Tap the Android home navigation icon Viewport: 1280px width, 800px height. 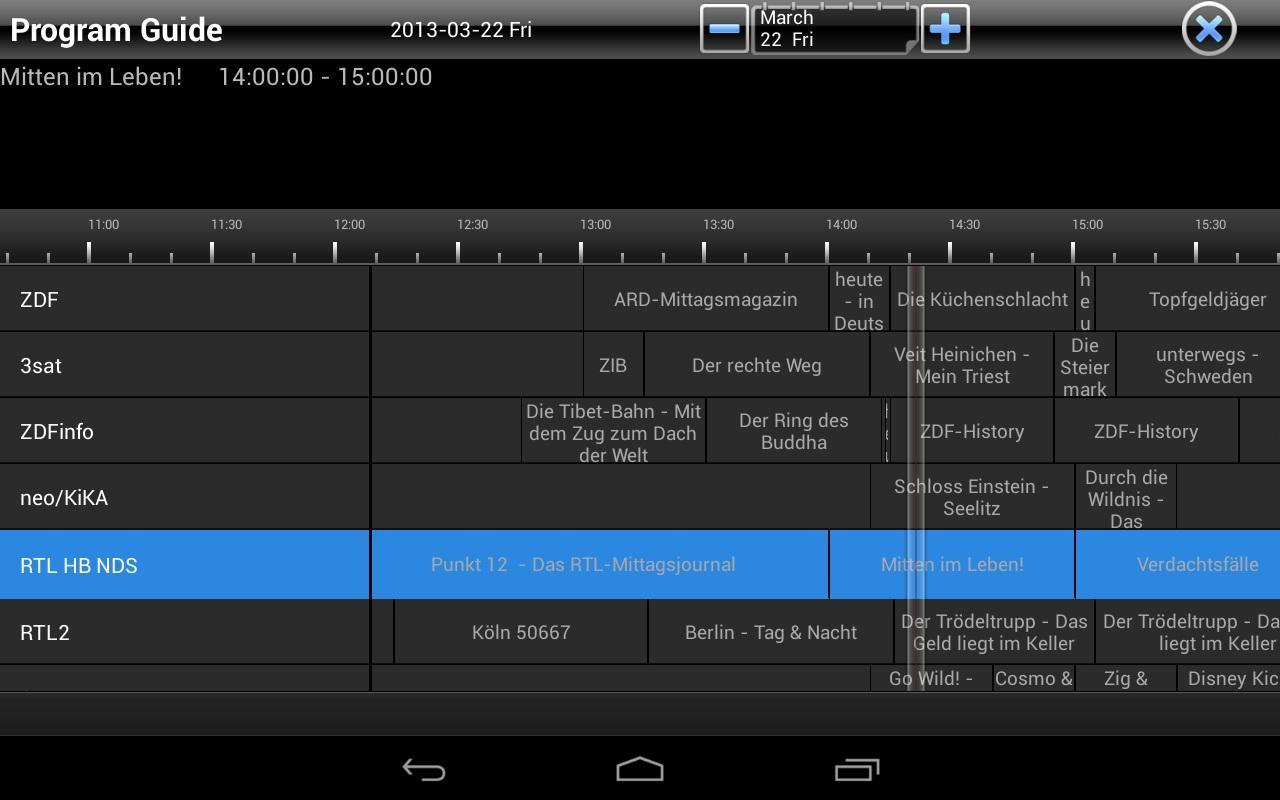click(x=640, y=770)
